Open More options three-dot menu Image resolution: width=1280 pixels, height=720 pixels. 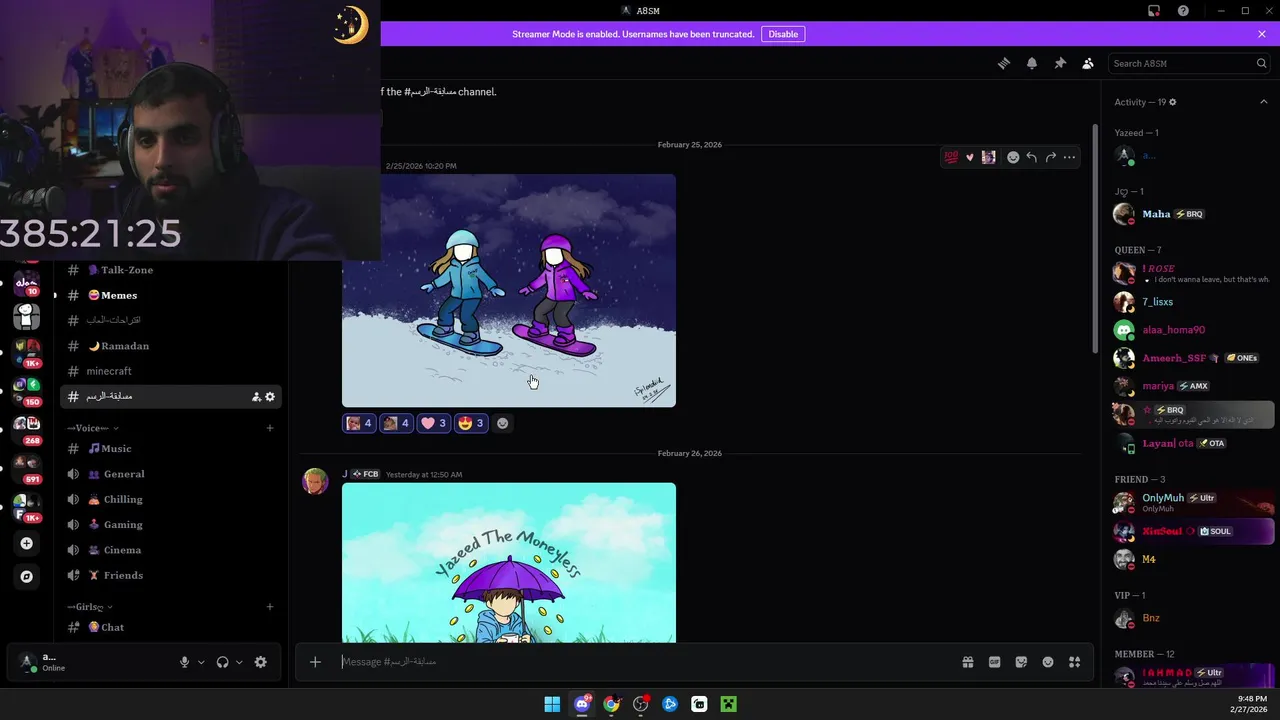1070,157
